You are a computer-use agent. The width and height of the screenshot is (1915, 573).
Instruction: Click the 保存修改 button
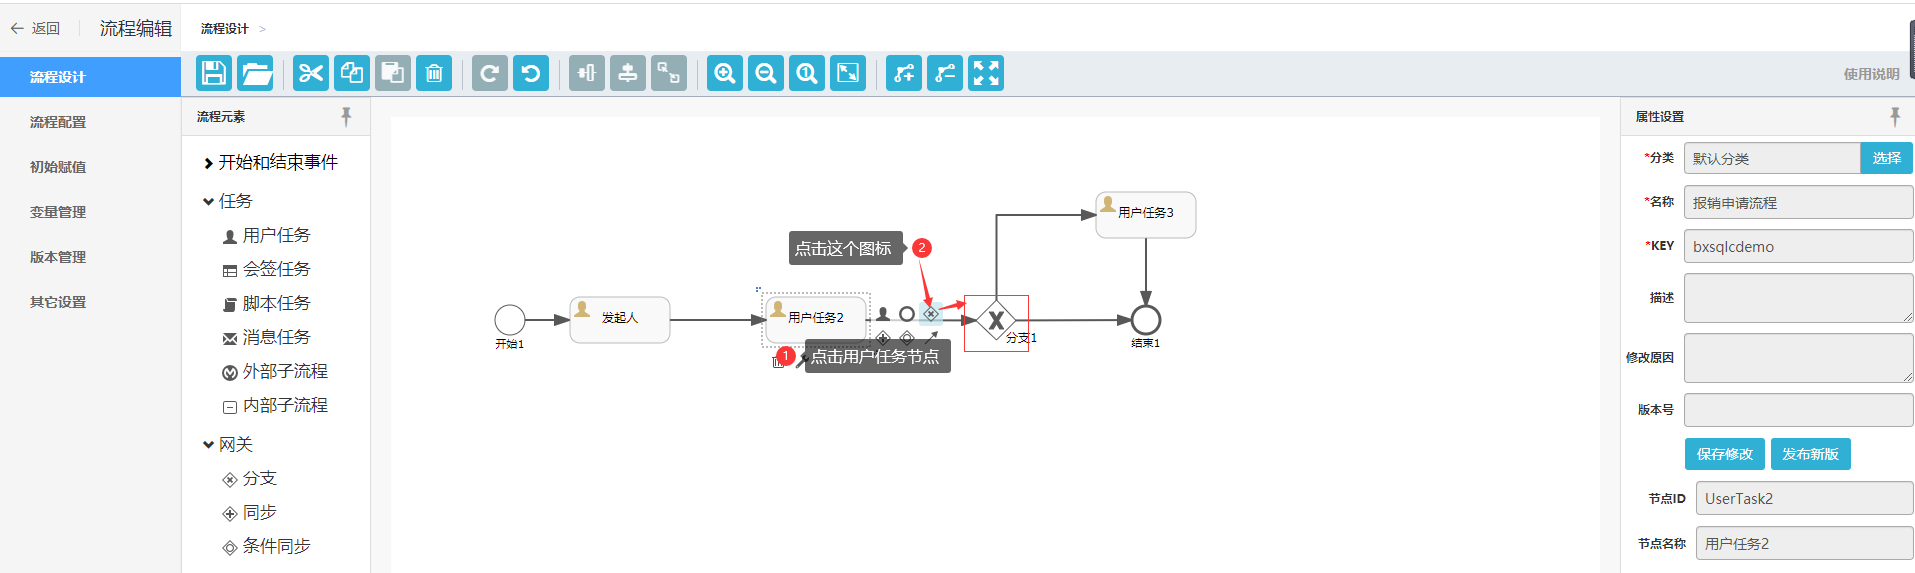[1724, 454]
